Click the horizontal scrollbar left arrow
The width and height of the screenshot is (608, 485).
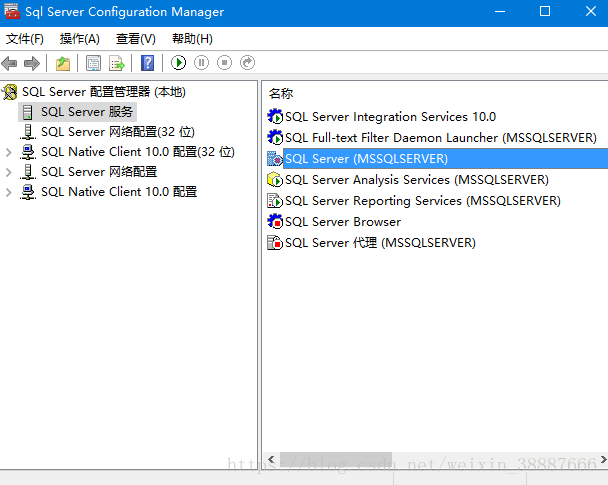point(271,460)
